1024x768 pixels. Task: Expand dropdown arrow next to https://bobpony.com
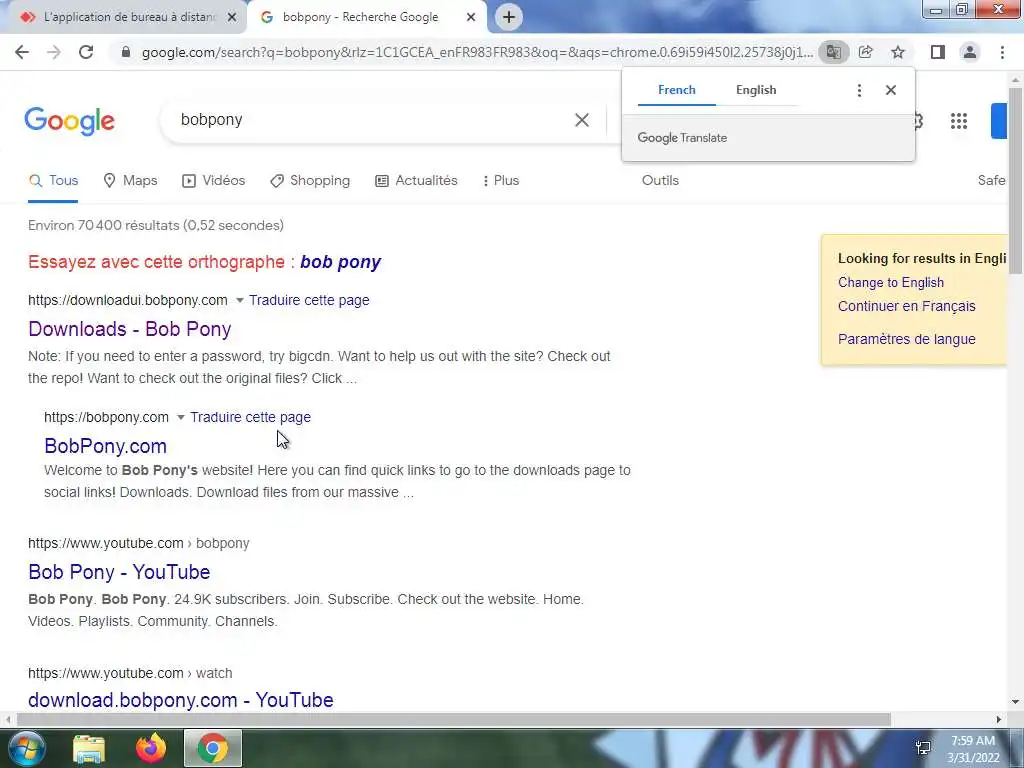point(180,417)
